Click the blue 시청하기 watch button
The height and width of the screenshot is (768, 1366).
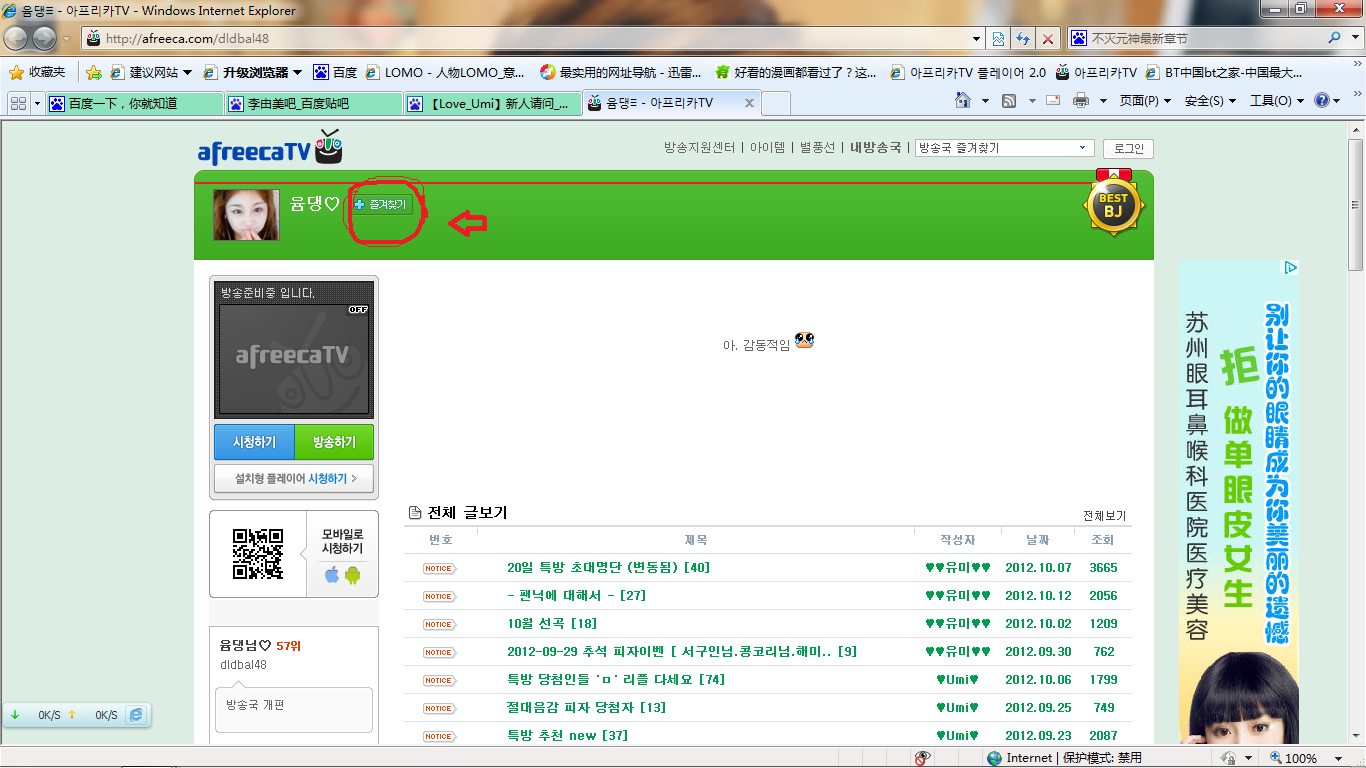[x=254, y=442]
